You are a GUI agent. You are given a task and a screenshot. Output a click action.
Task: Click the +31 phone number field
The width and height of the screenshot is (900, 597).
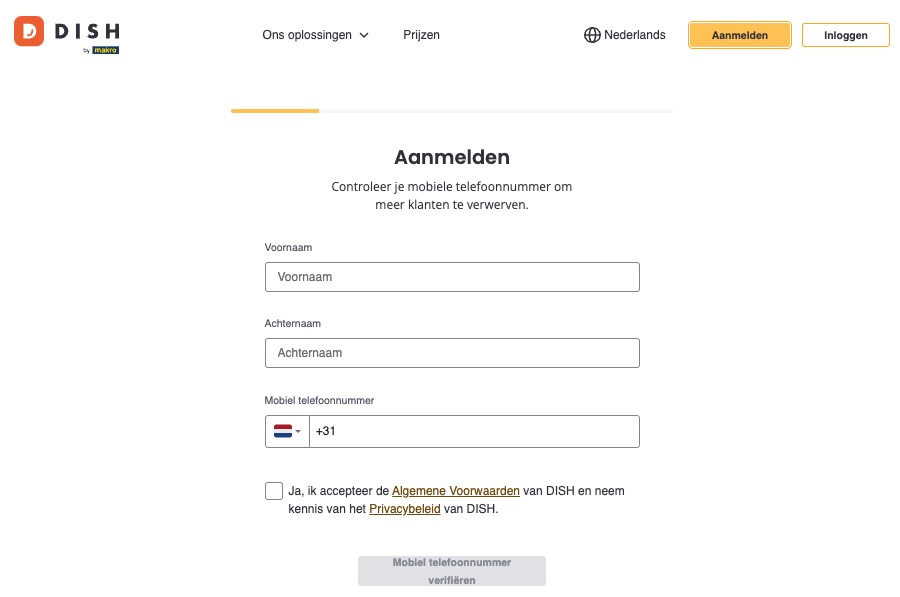[474, 431]
